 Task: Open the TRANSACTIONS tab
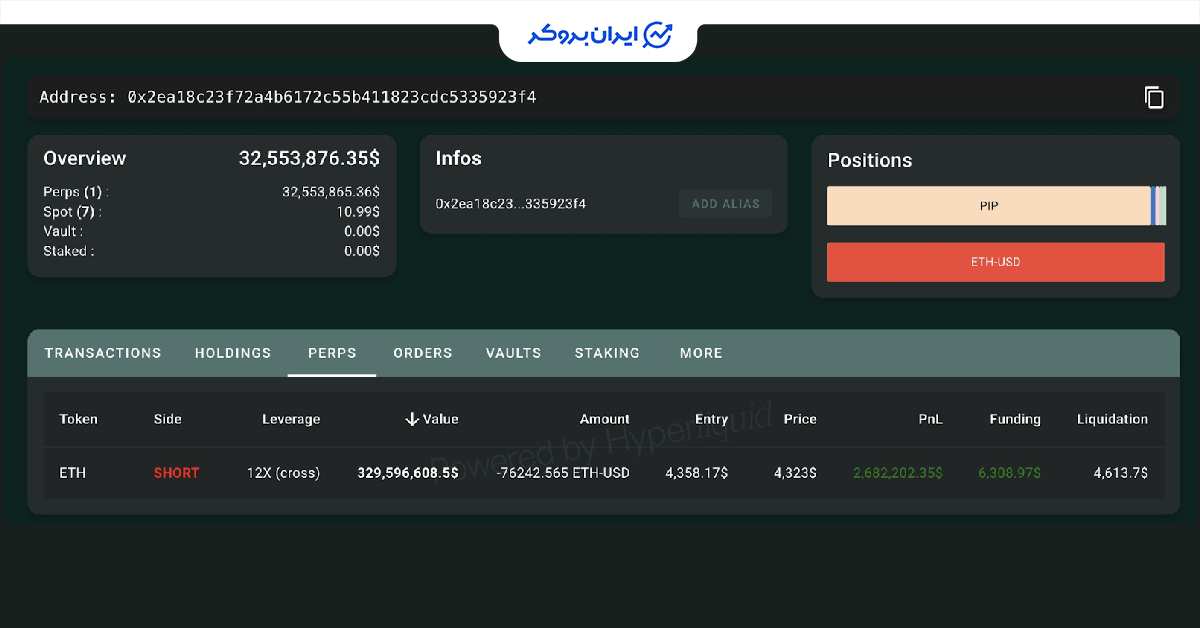(x=103, y=353)
